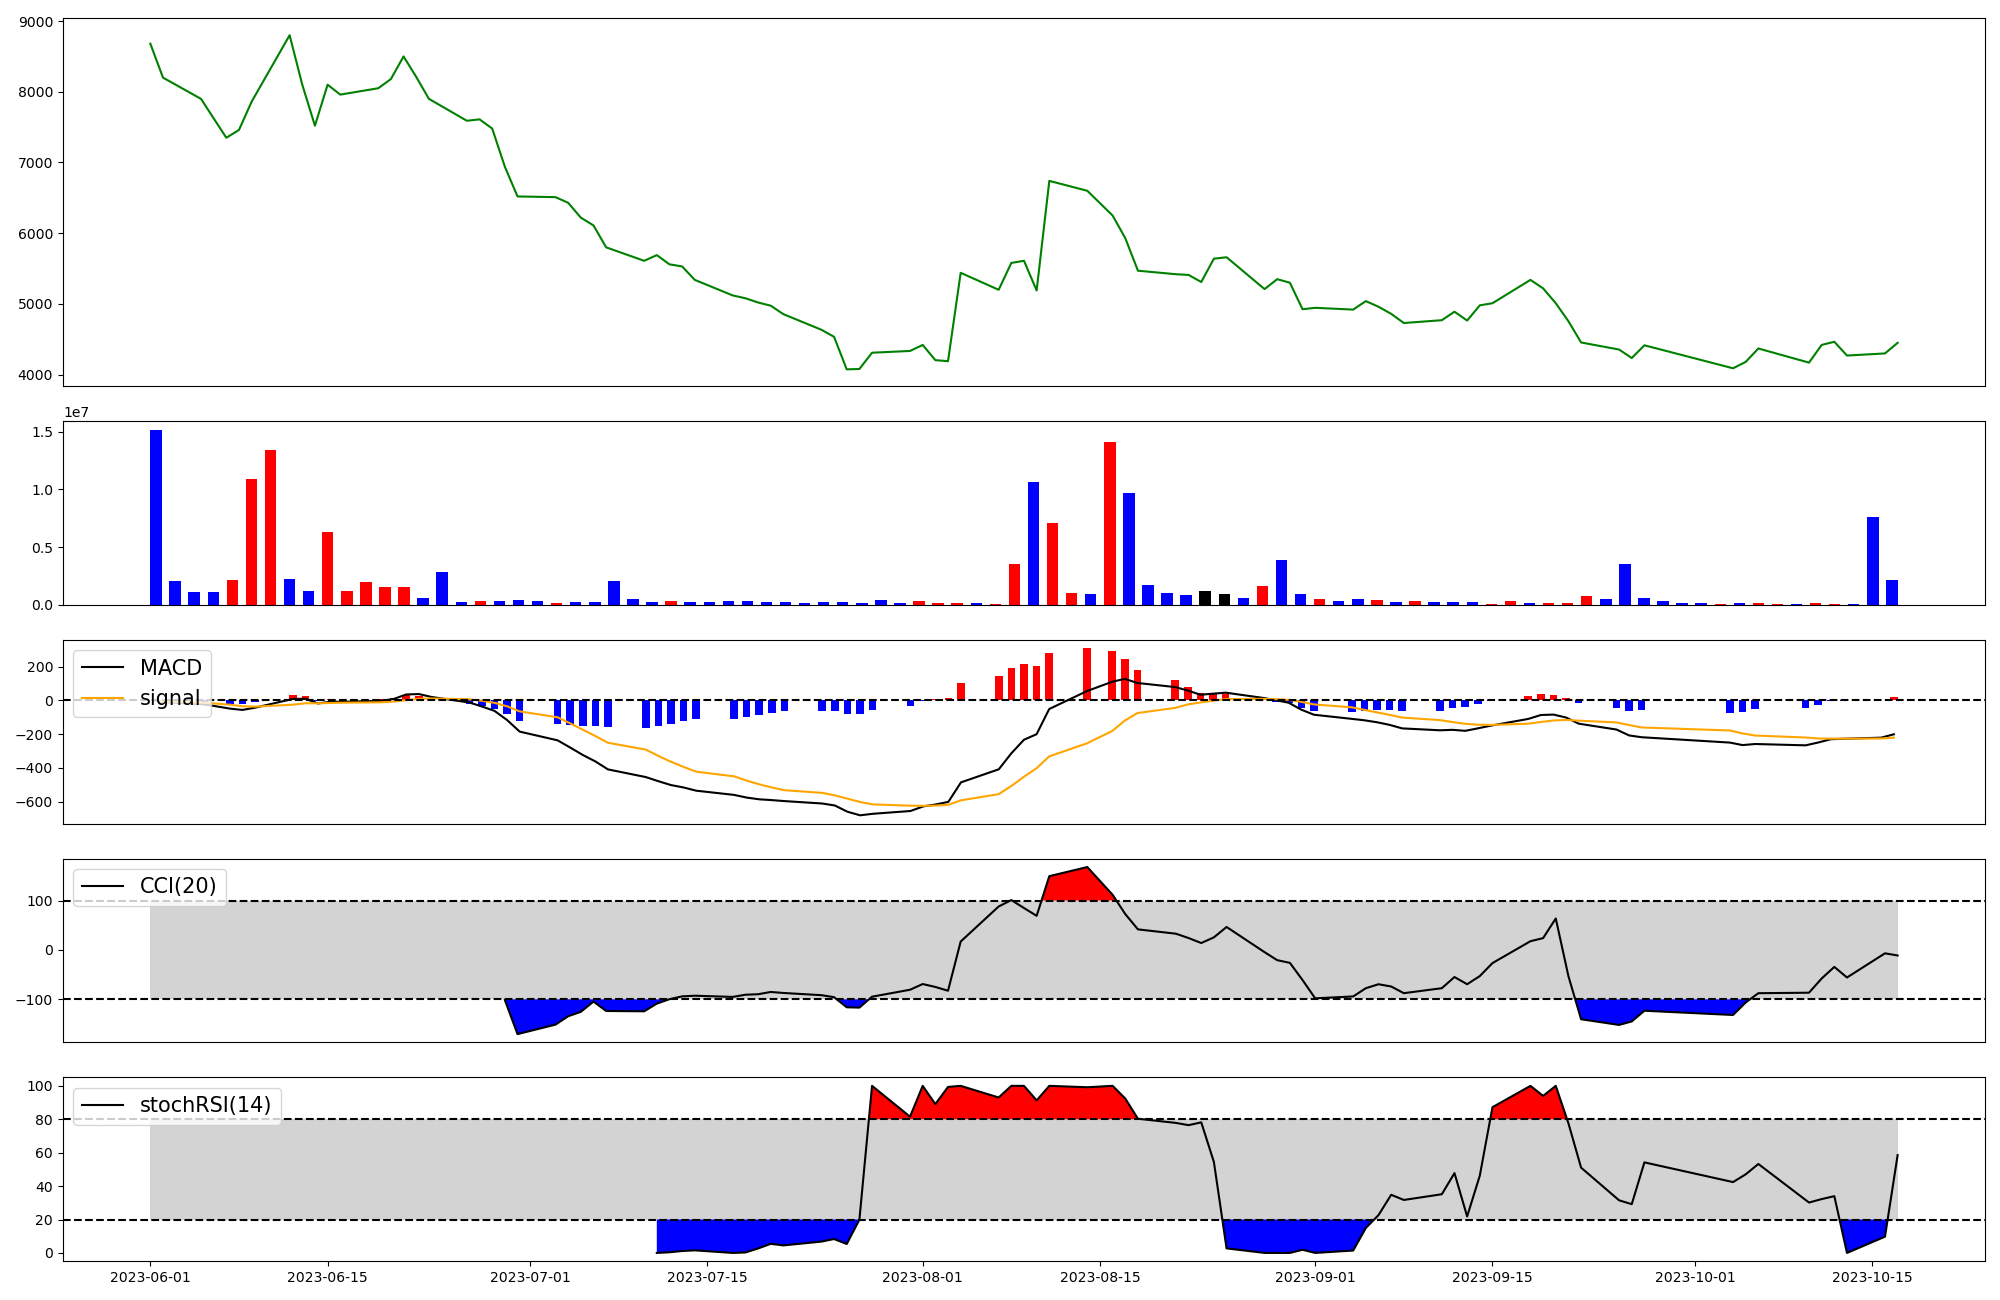The image size is (2000, 1300).
Task: Click the 1e7 volume scale label
Action: coord(76,413)
